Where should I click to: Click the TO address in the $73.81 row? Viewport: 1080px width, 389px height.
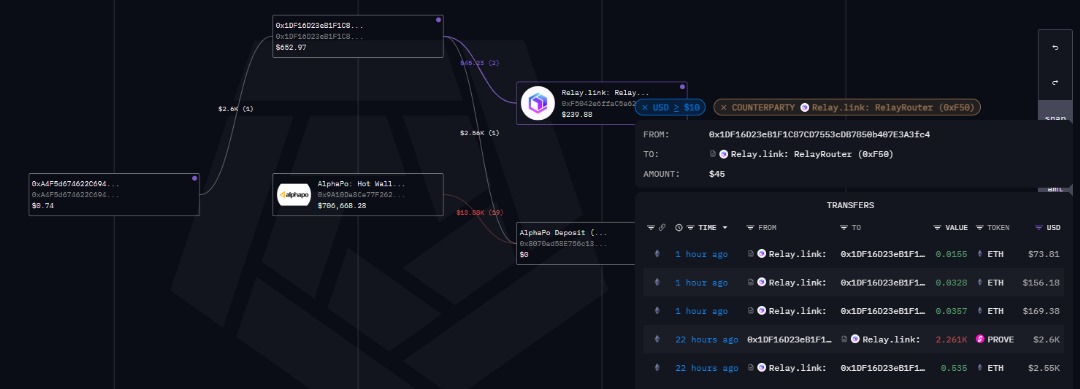(882, 254)
